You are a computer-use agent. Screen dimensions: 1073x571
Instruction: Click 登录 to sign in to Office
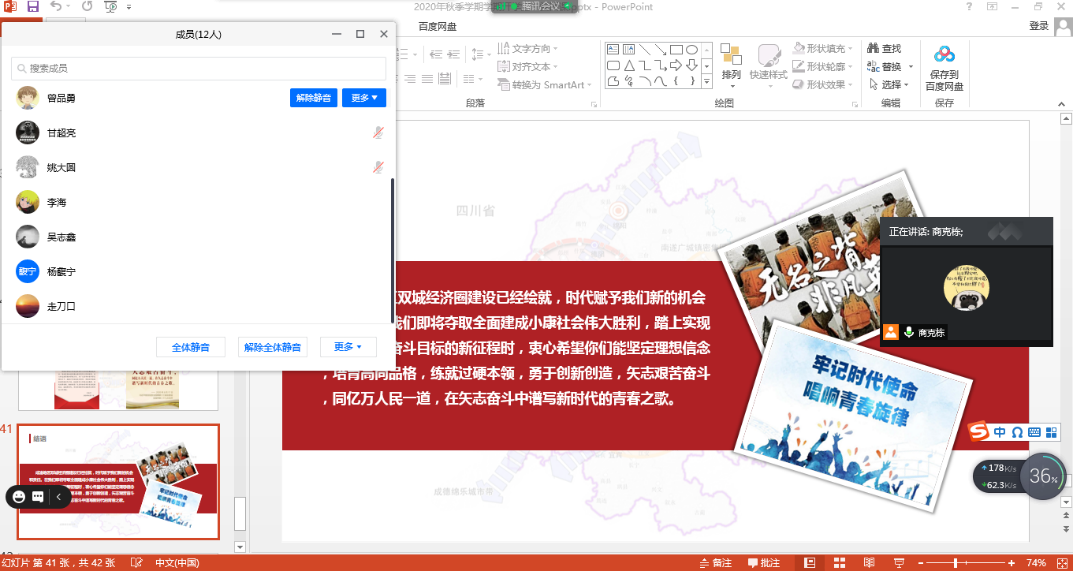pos(1038,26)
